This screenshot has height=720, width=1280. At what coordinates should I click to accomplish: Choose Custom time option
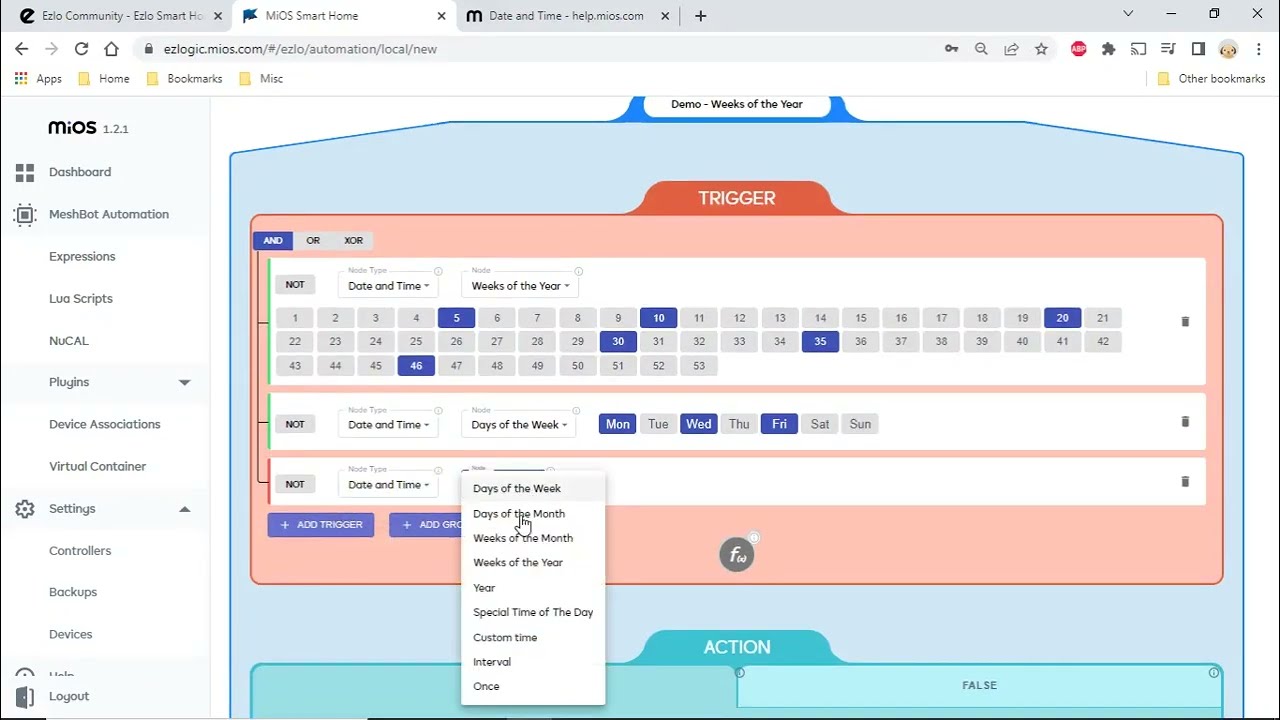[533, 637]
